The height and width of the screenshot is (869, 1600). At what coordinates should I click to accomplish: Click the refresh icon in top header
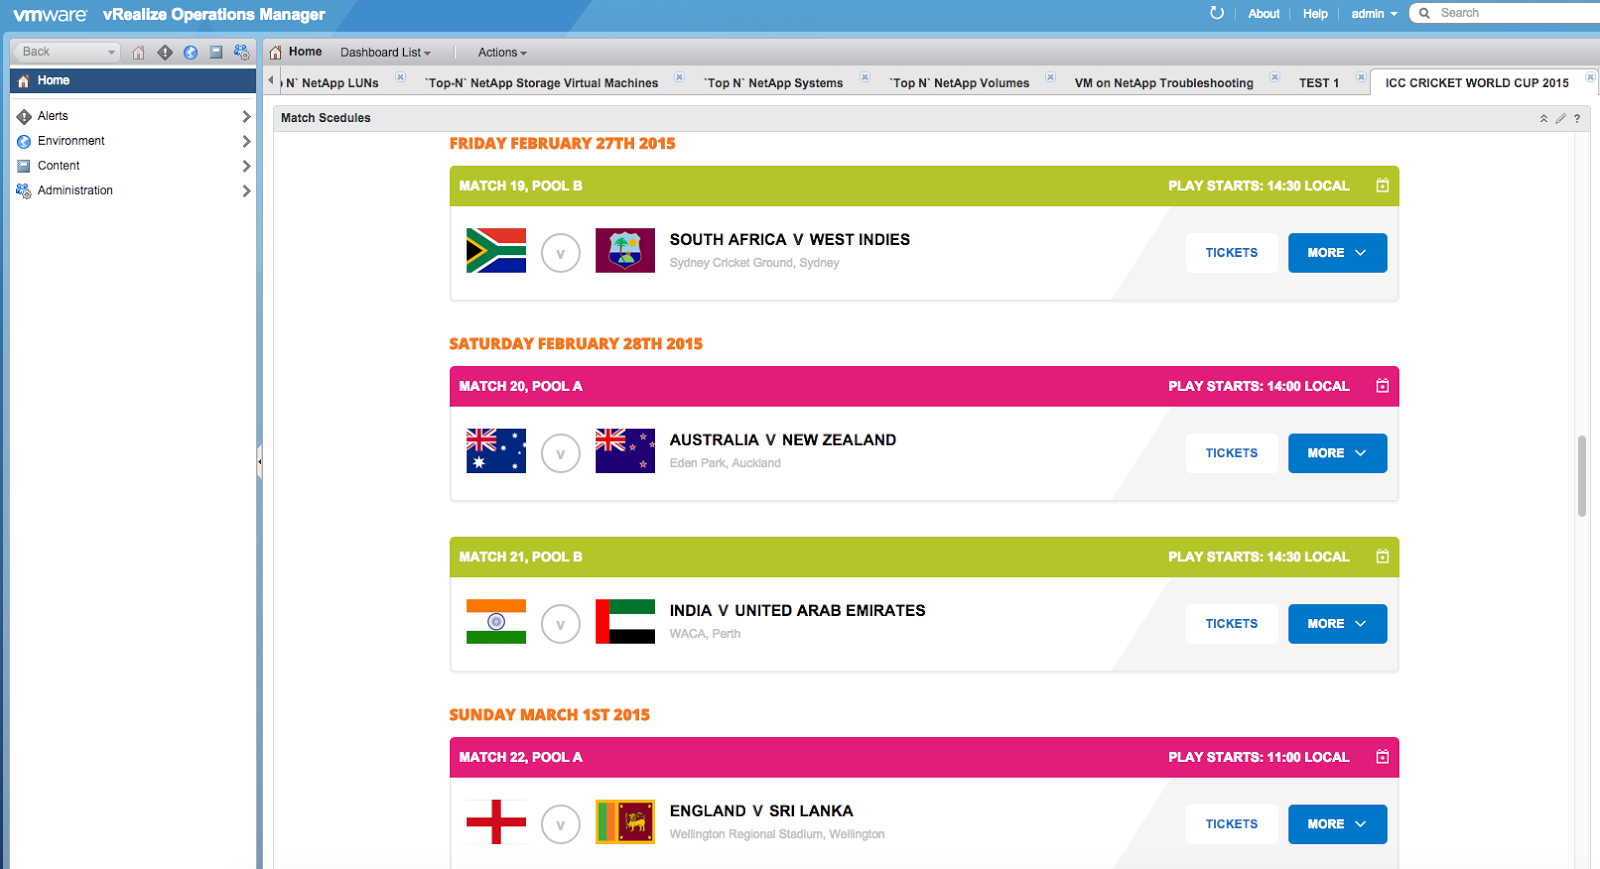coord(1216,13)
